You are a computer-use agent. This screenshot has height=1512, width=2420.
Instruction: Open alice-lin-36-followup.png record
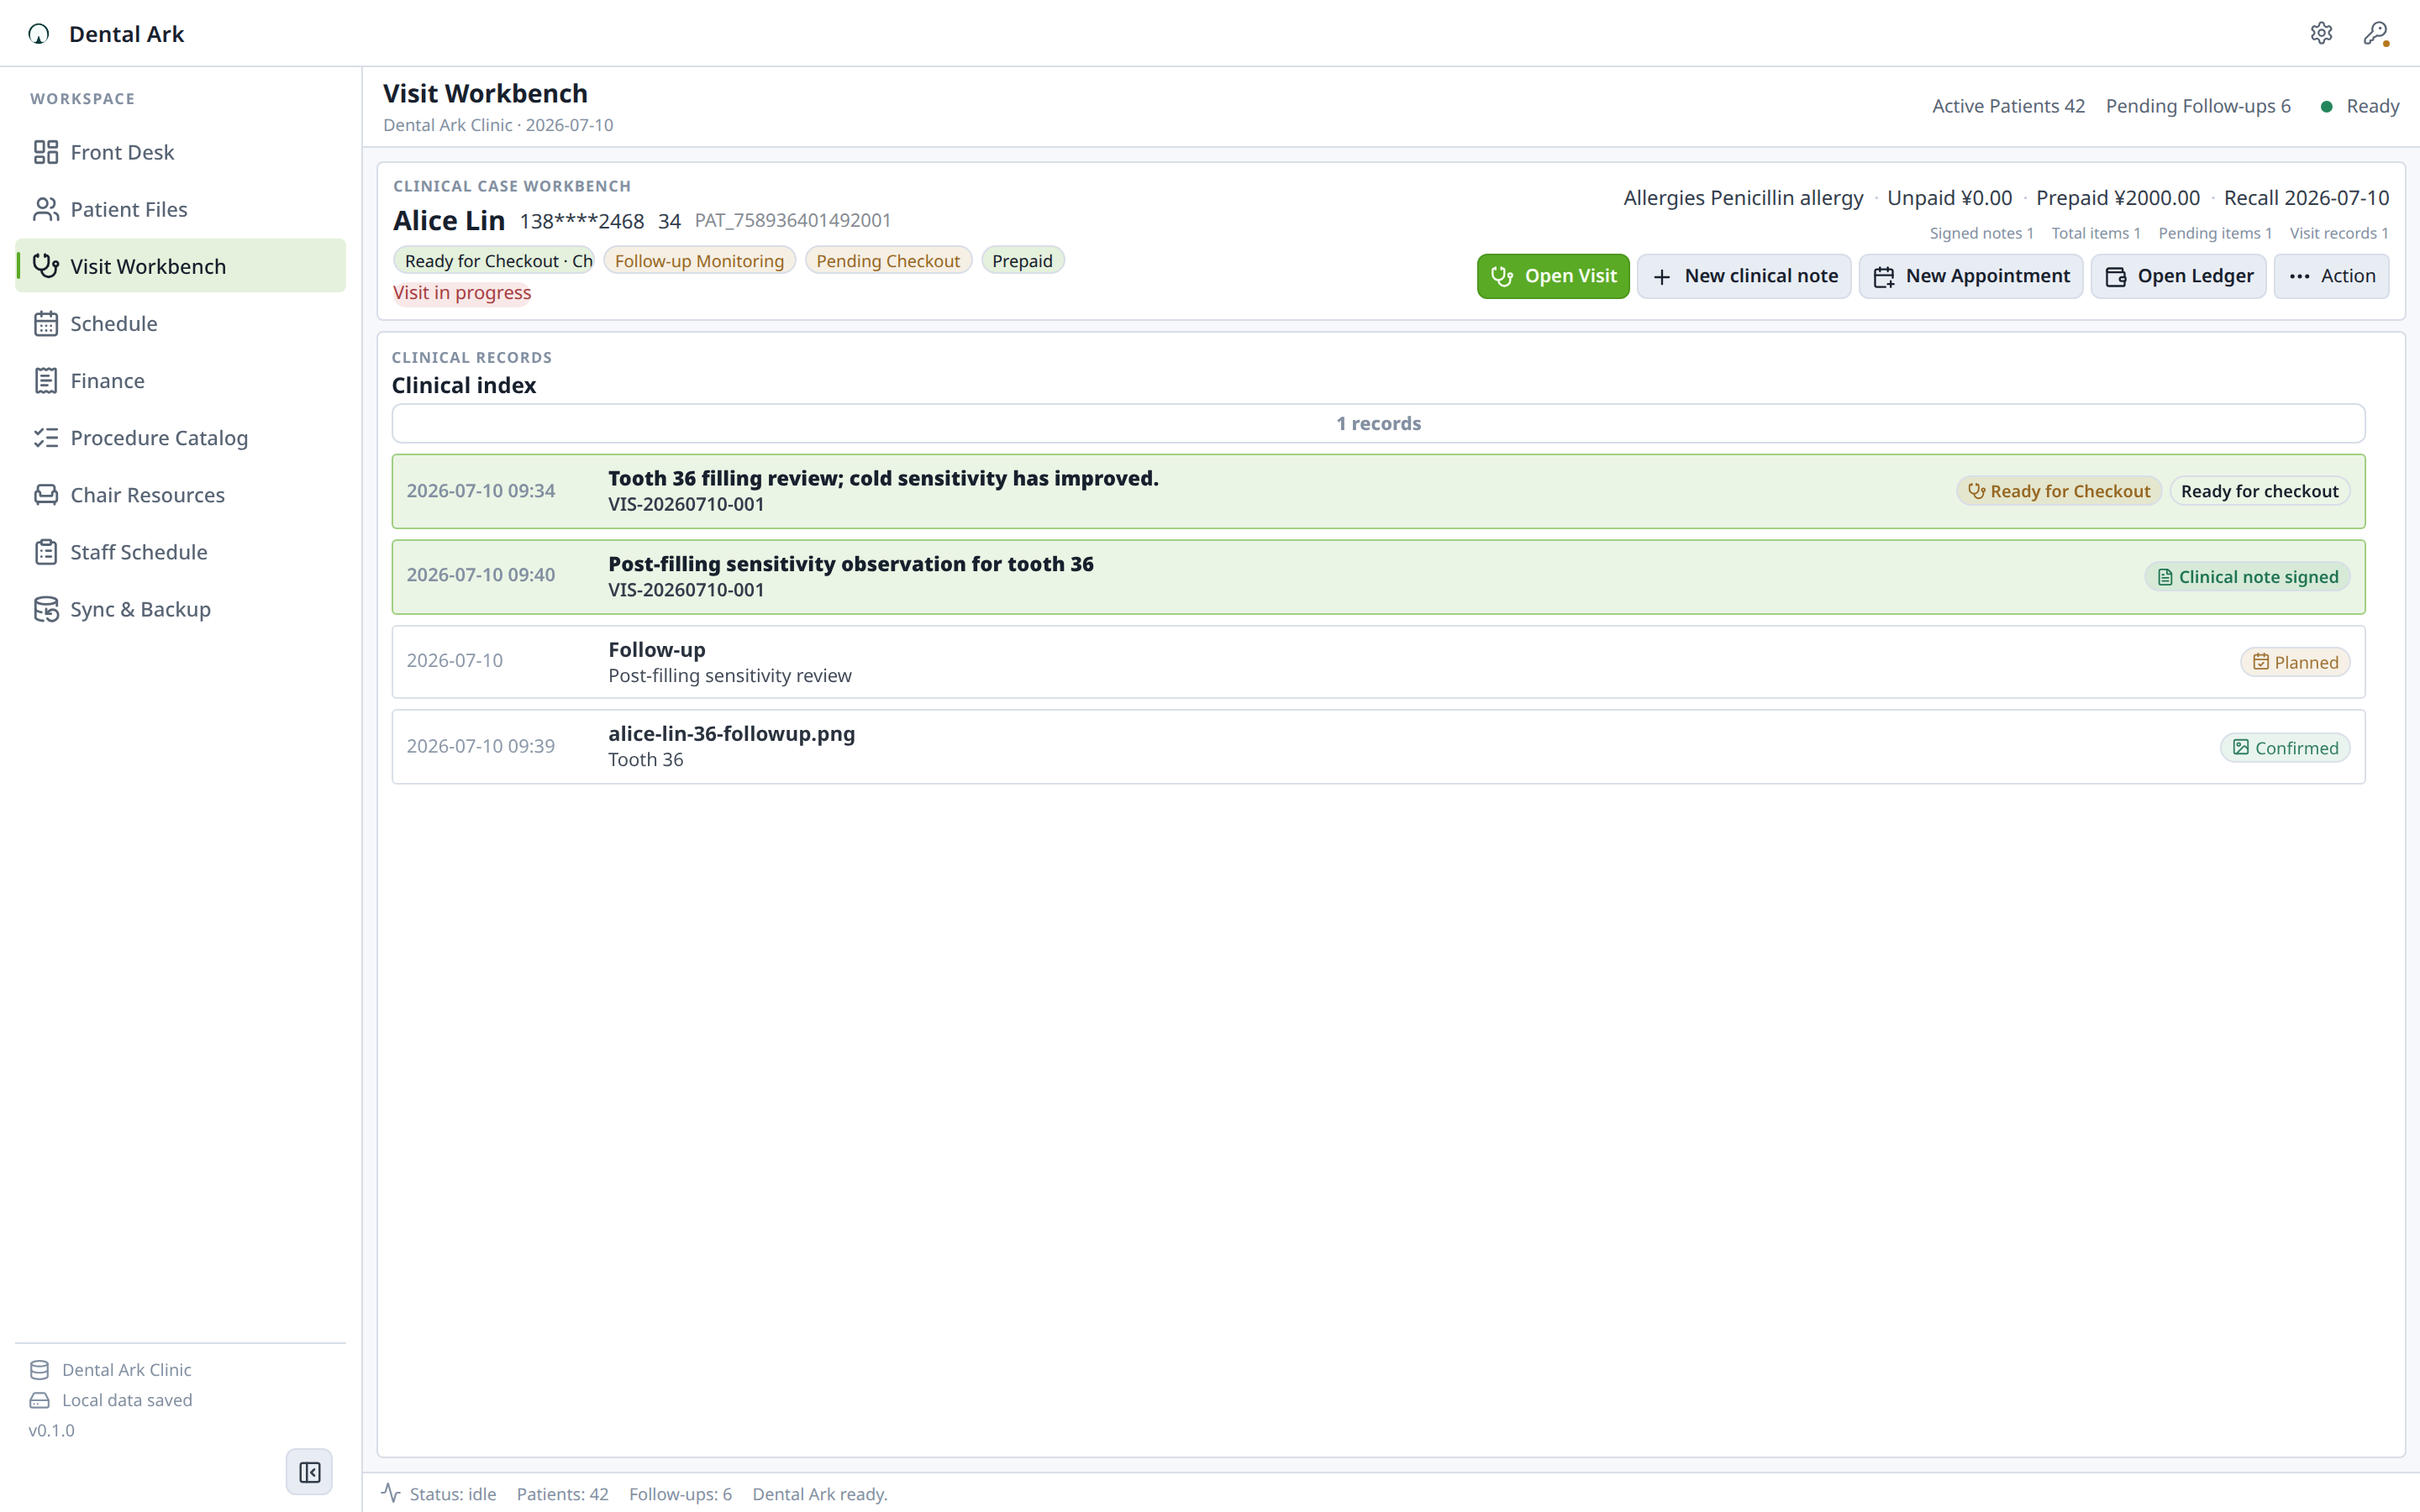(x=1378, y=747)
